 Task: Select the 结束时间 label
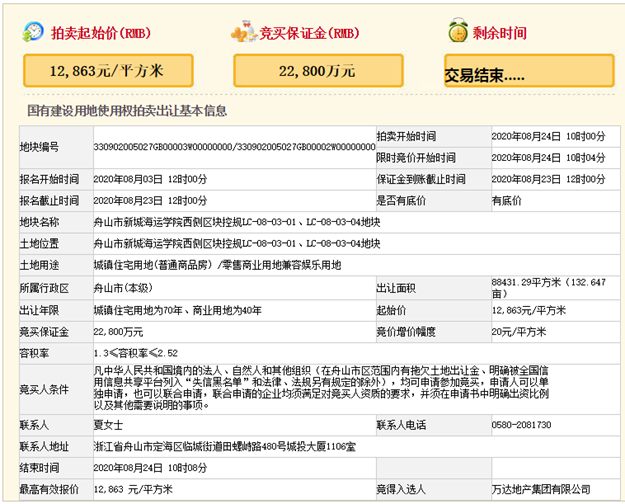click(39, 468)
